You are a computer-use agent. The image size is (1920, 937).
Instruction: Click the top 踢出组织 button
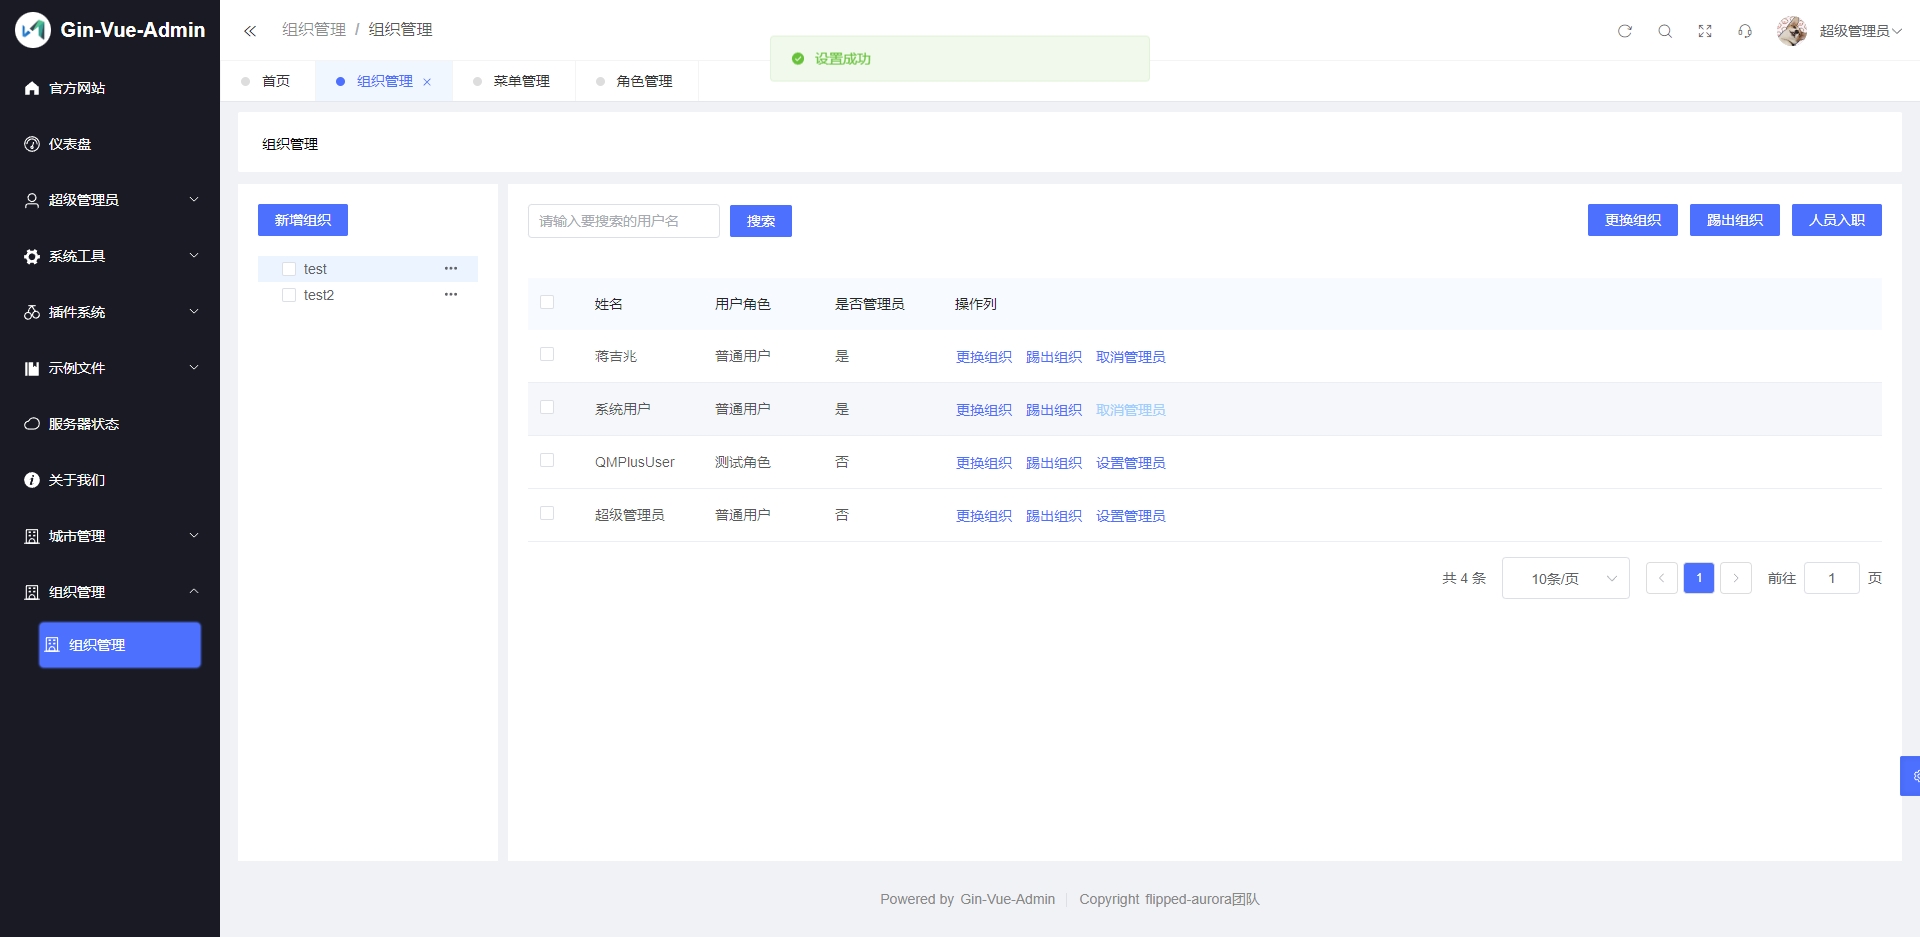(x=1735, y=220)
